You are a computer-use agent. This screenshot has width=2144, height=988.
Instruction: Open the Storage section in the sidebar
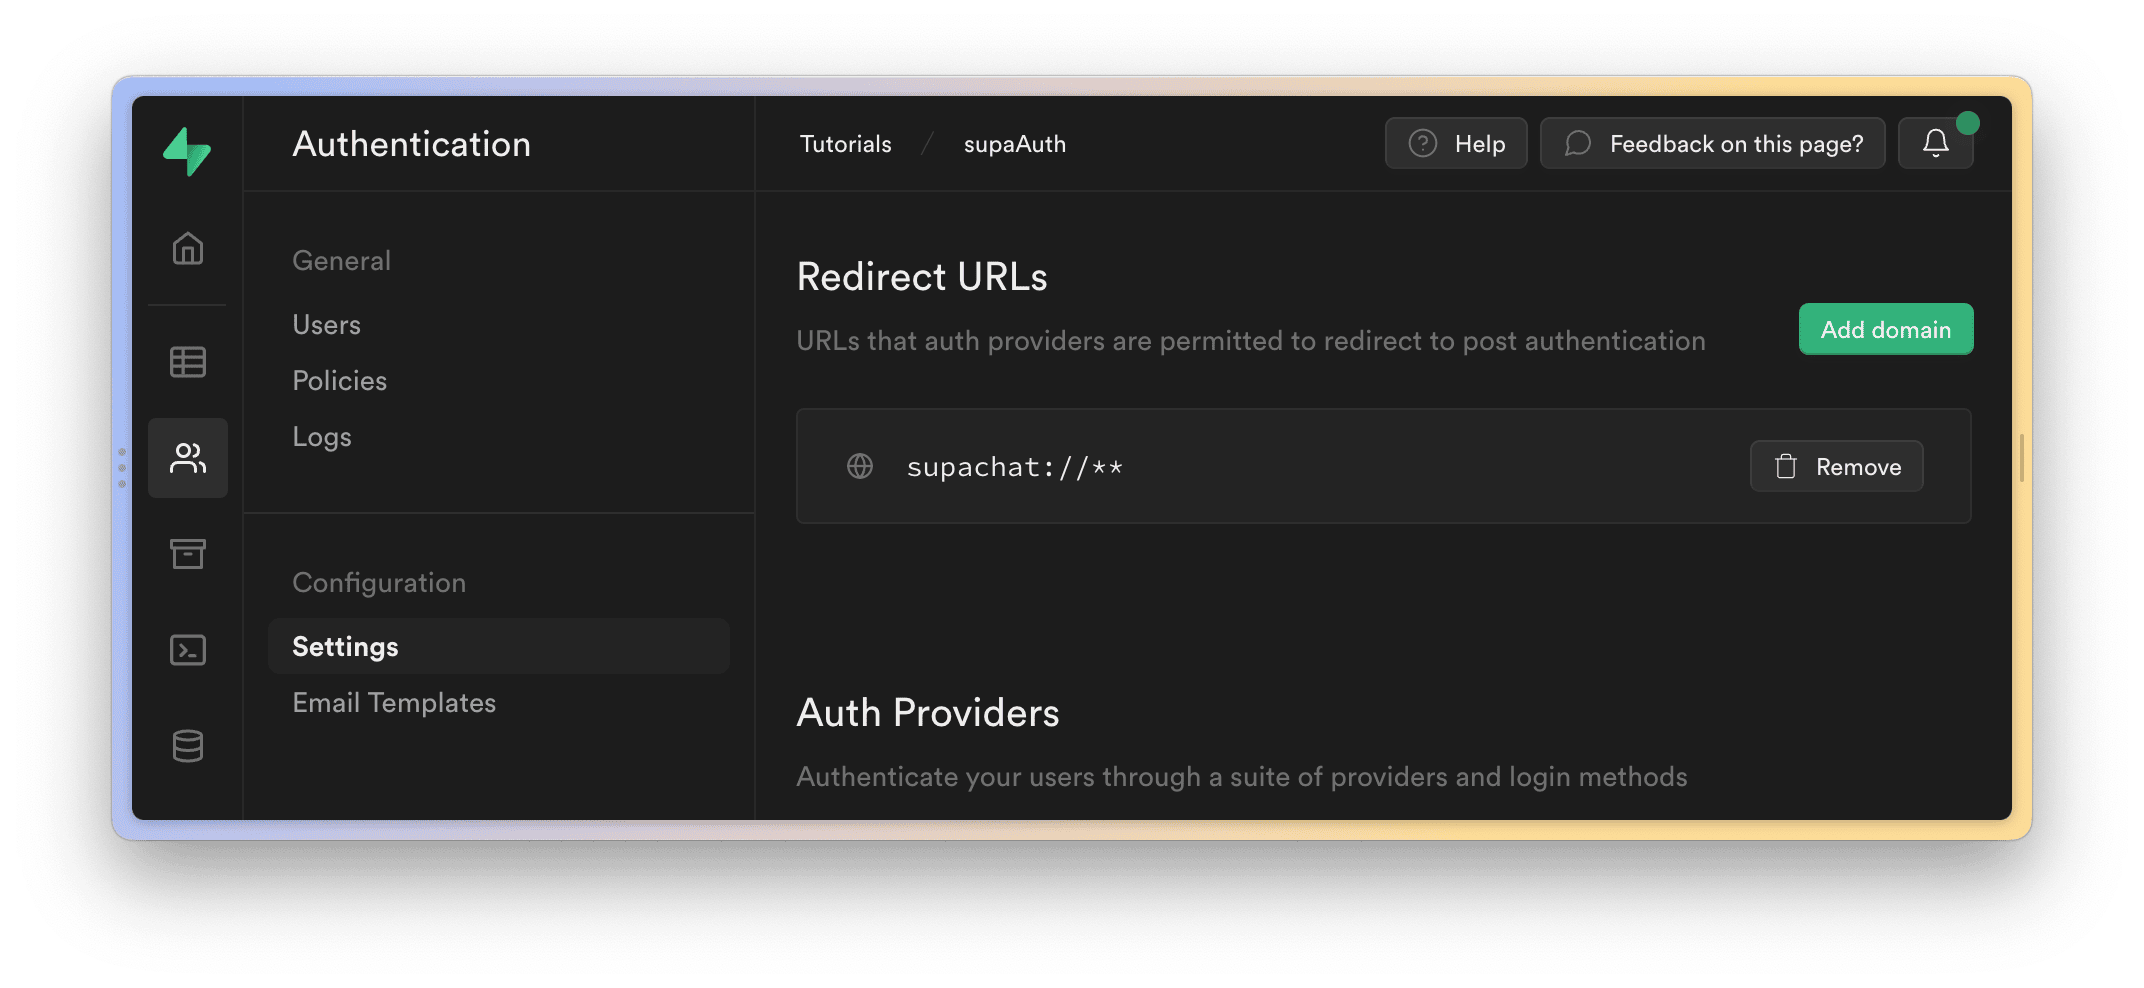[187, 553]
